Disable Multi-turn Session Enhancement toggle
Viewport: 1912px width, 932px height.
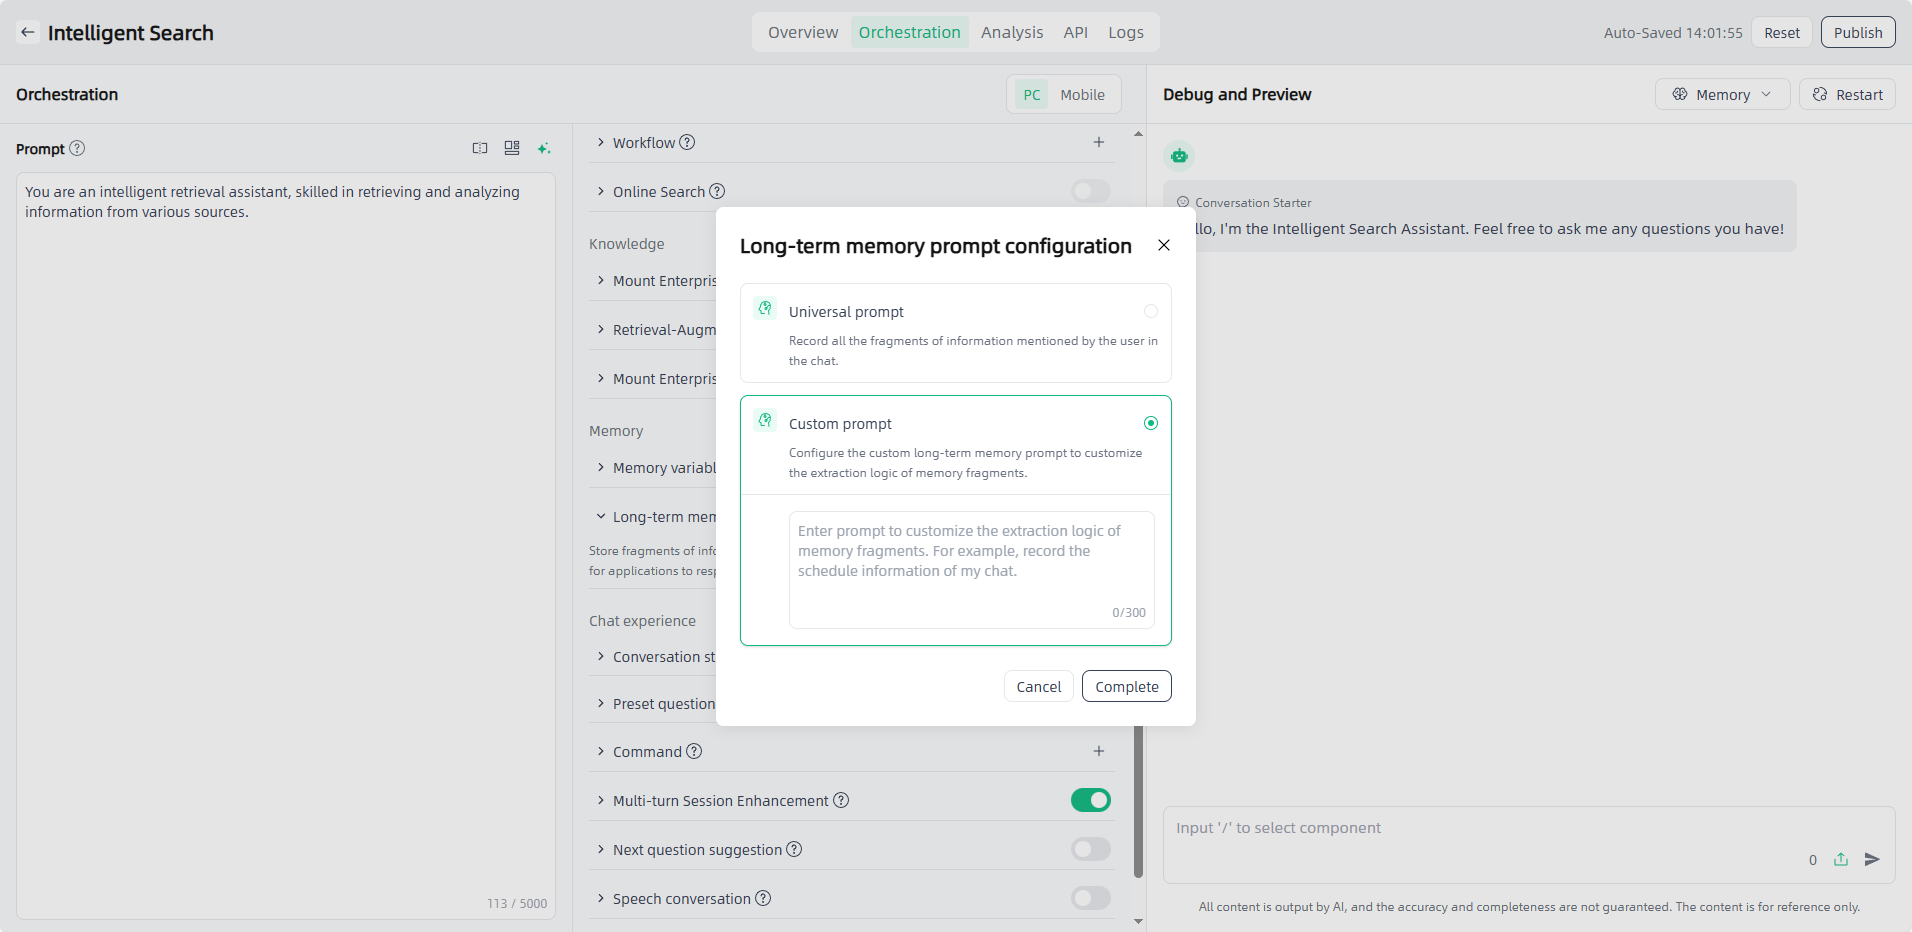[1090, 800]
